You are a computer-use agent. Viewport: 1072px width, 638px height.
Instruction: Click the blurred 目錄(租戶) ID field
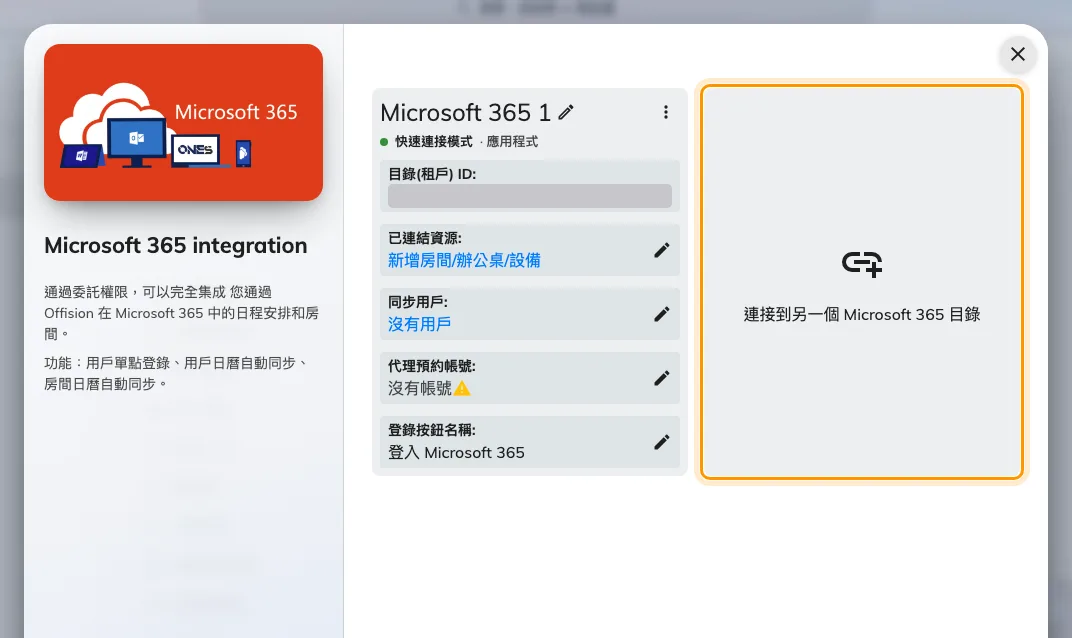point(530,196)
